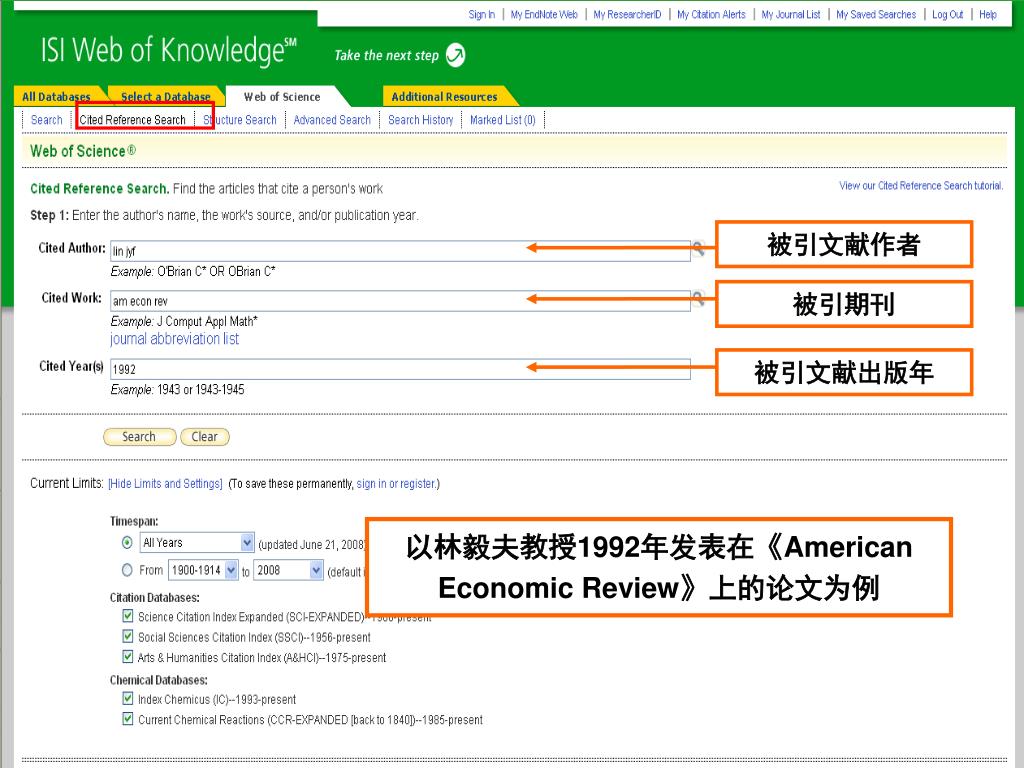
Task: Open the Advanced Search sub-tab
Action: pos(332,120)
